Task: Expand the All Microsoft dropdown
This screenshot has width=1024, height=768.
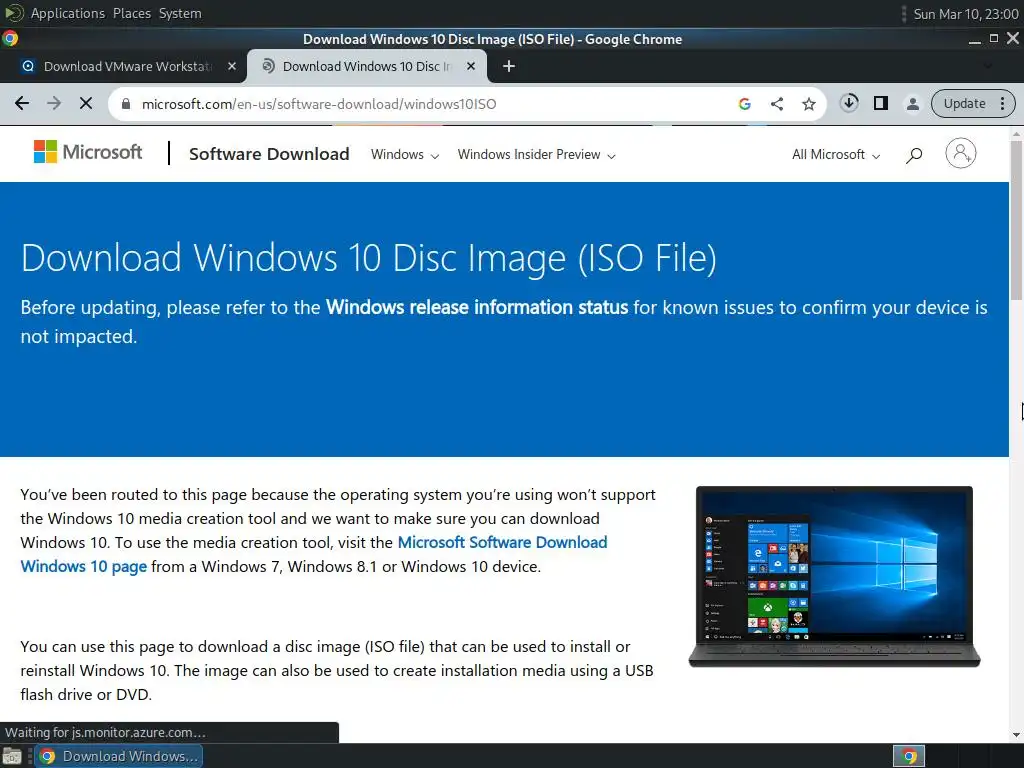Action: click(x=836, y=155)
